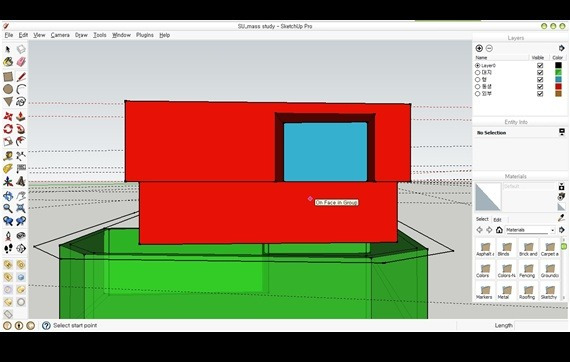
Task: Click the Add Layer plus button
Action: (479, 48)
